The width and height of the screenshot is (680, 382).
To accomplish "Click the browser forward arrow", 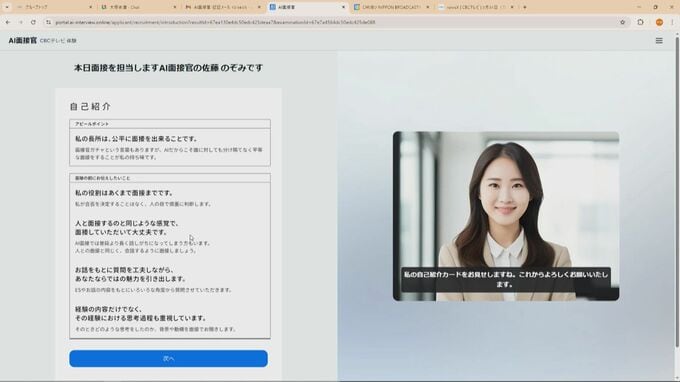I will [x=20, y=22].
